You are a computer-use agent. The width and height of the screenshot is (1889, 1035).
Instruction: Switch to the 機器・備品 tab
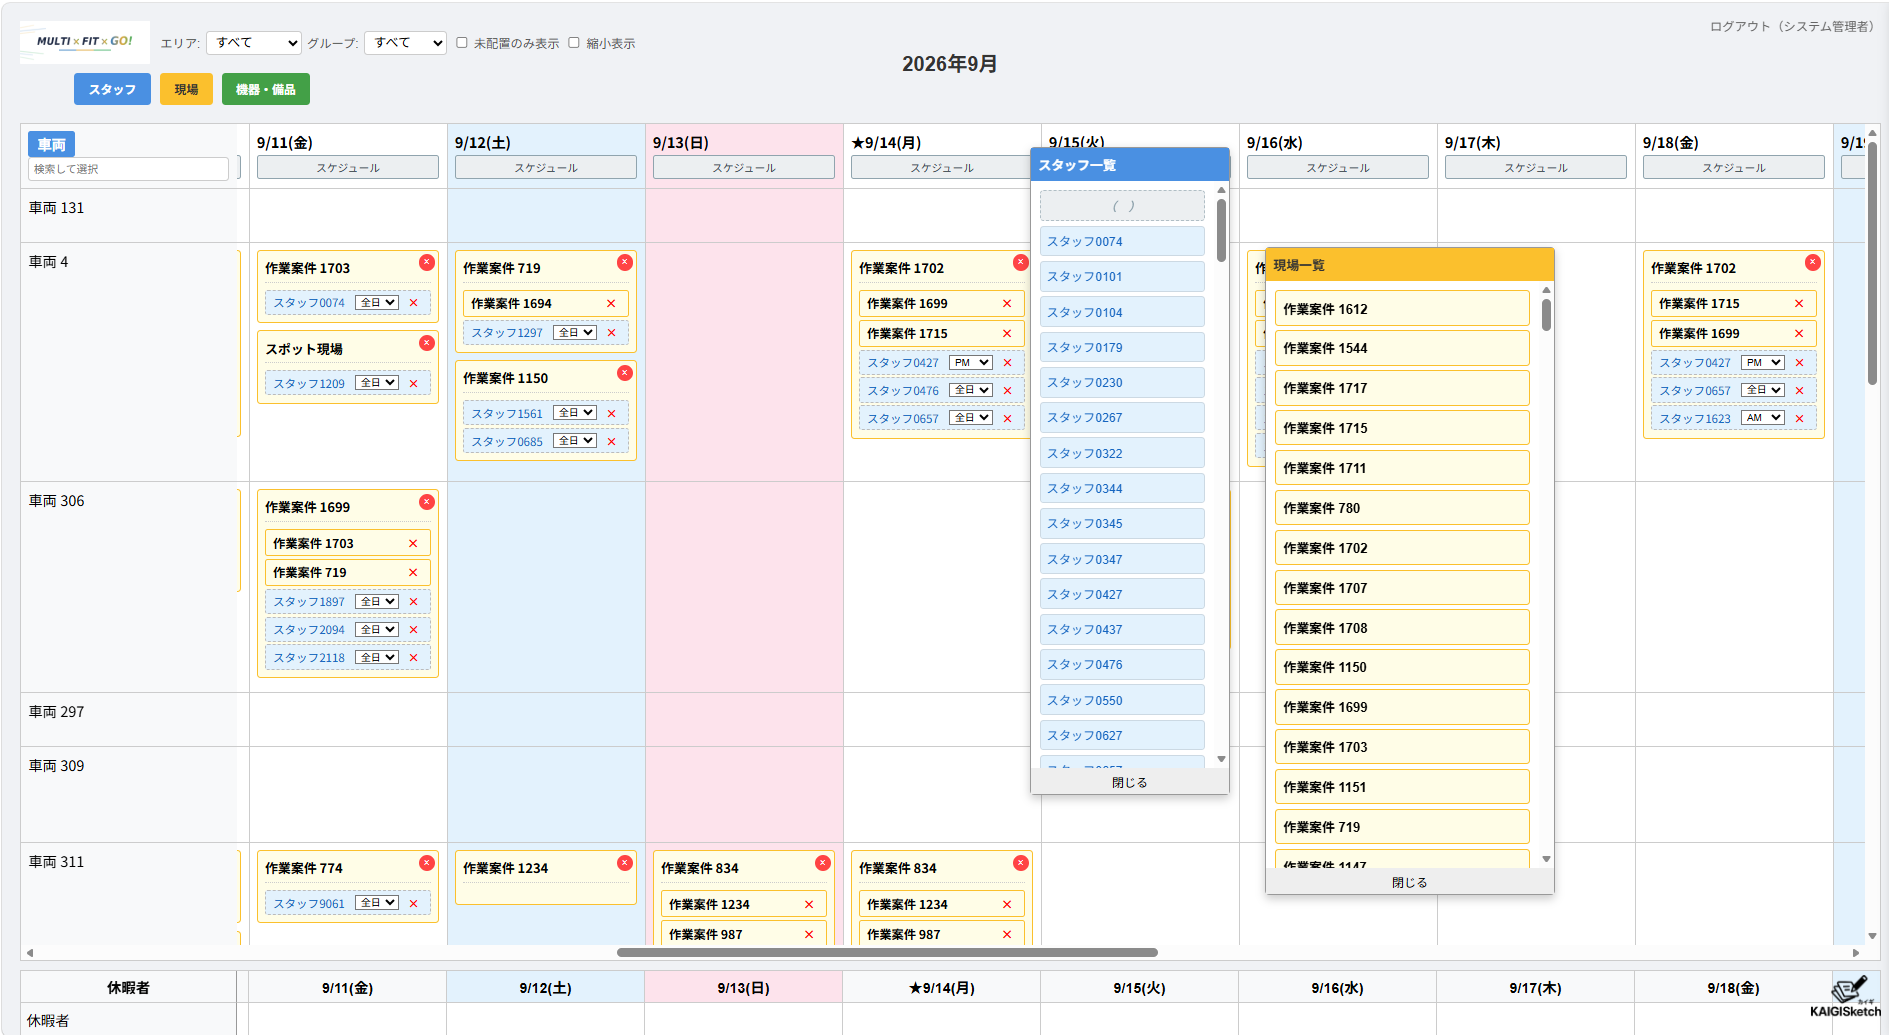click(265, 89)
